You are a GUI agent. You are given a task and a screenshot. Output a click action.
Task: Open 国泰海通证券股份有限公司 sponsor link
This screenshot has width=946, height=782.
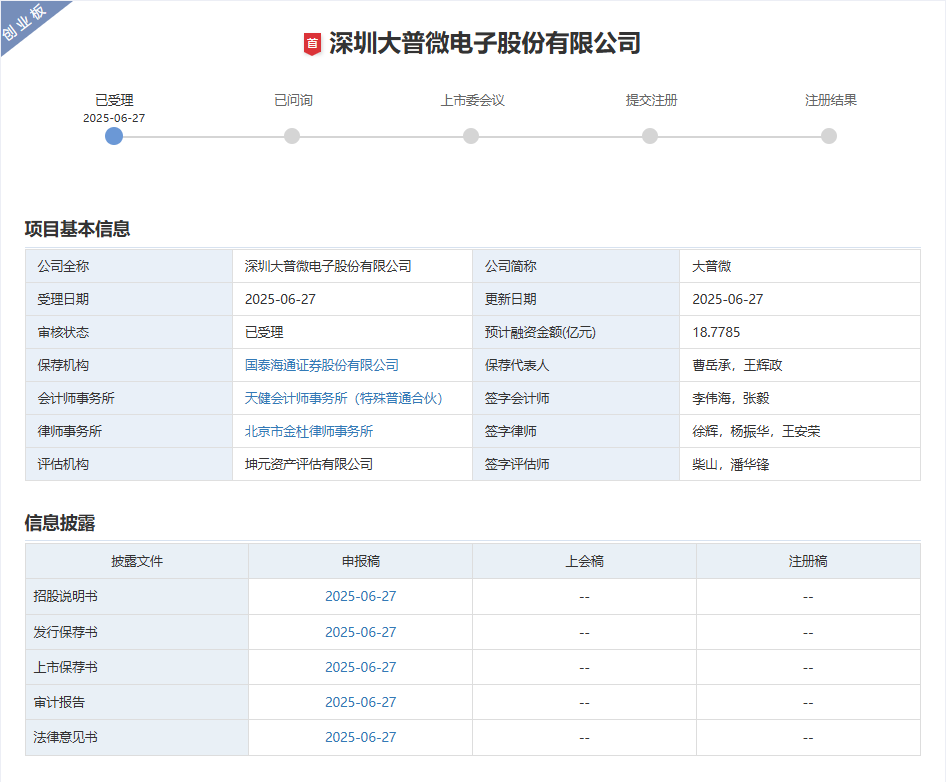pyautogui.click(x=322, y=365)
